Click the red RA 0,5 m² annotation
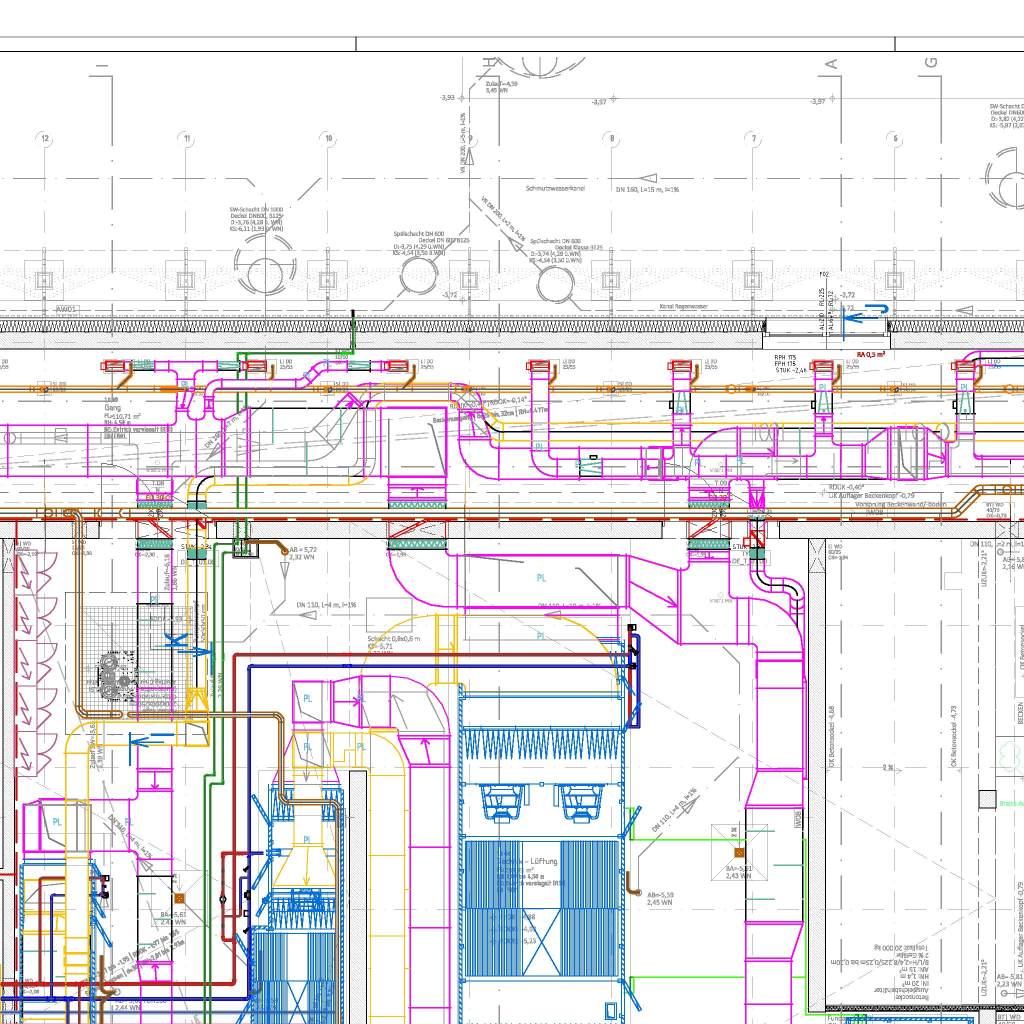The height and width of the screenshot is (1024, 1024). pos(872,354)
